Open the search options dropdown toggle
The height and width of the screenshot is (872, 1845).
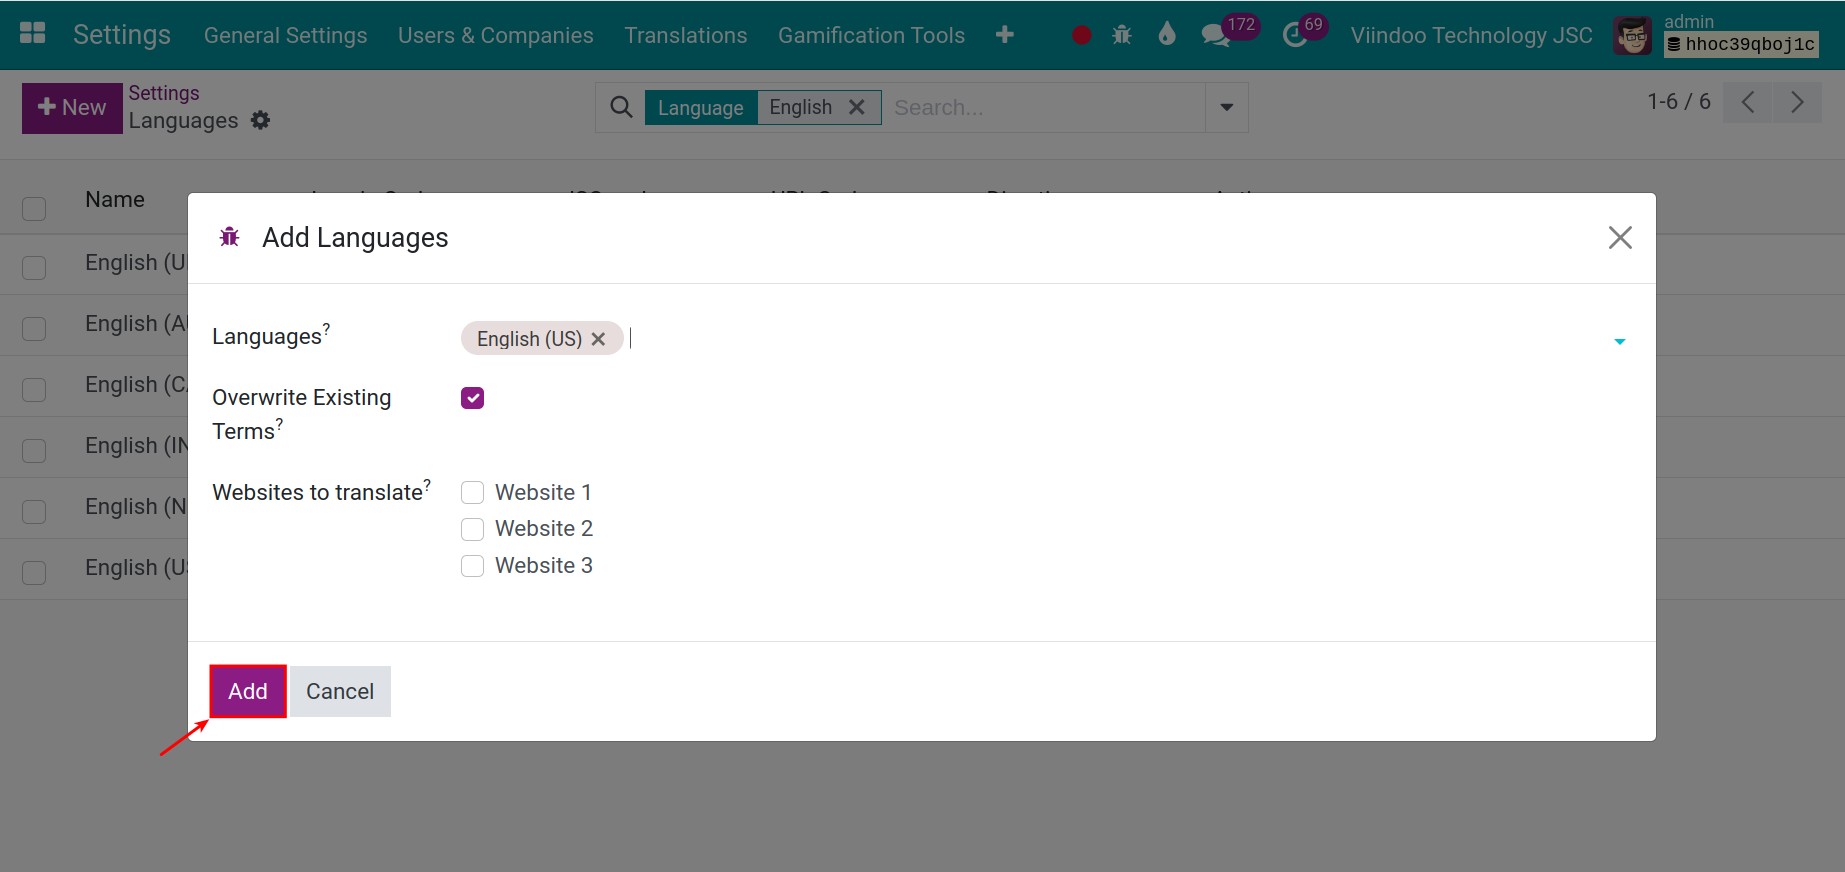pos(1227,107)
